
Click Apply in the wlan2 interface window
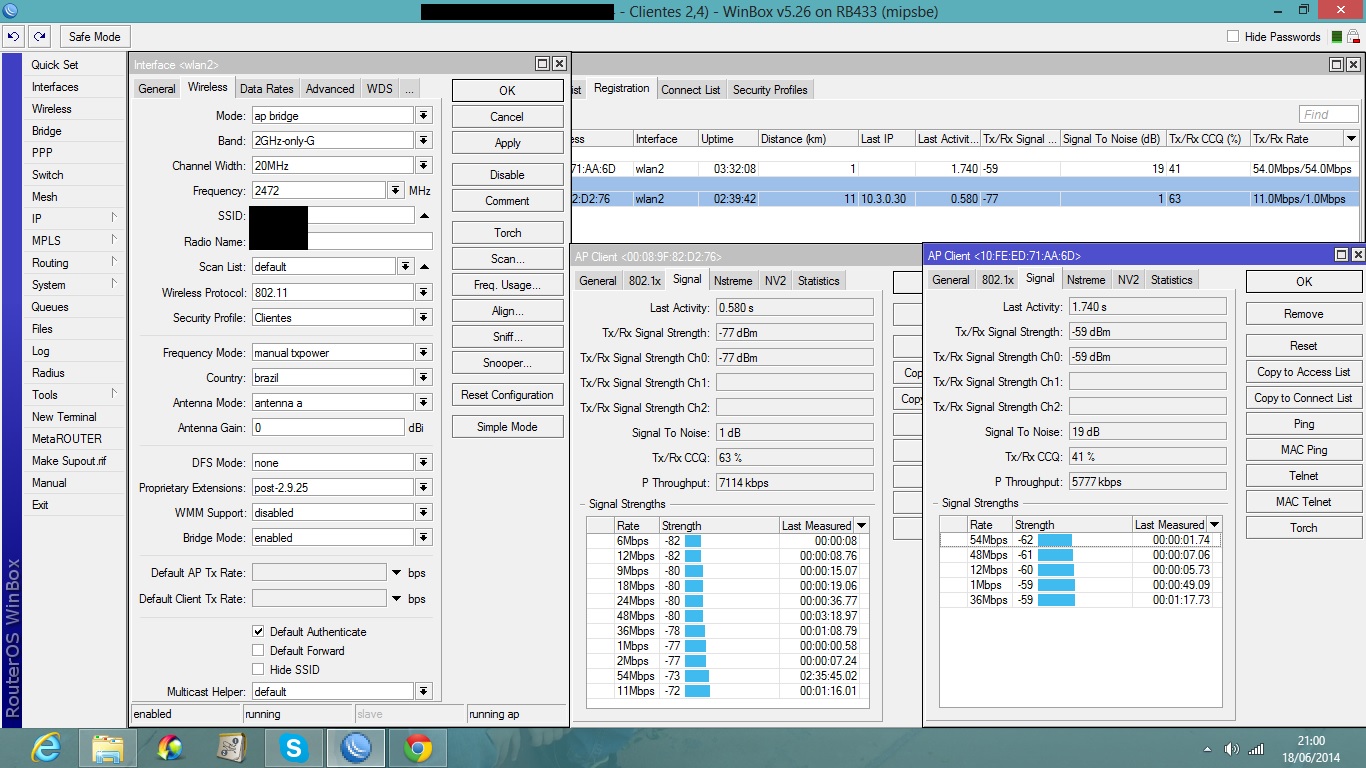tap(508, 143)
